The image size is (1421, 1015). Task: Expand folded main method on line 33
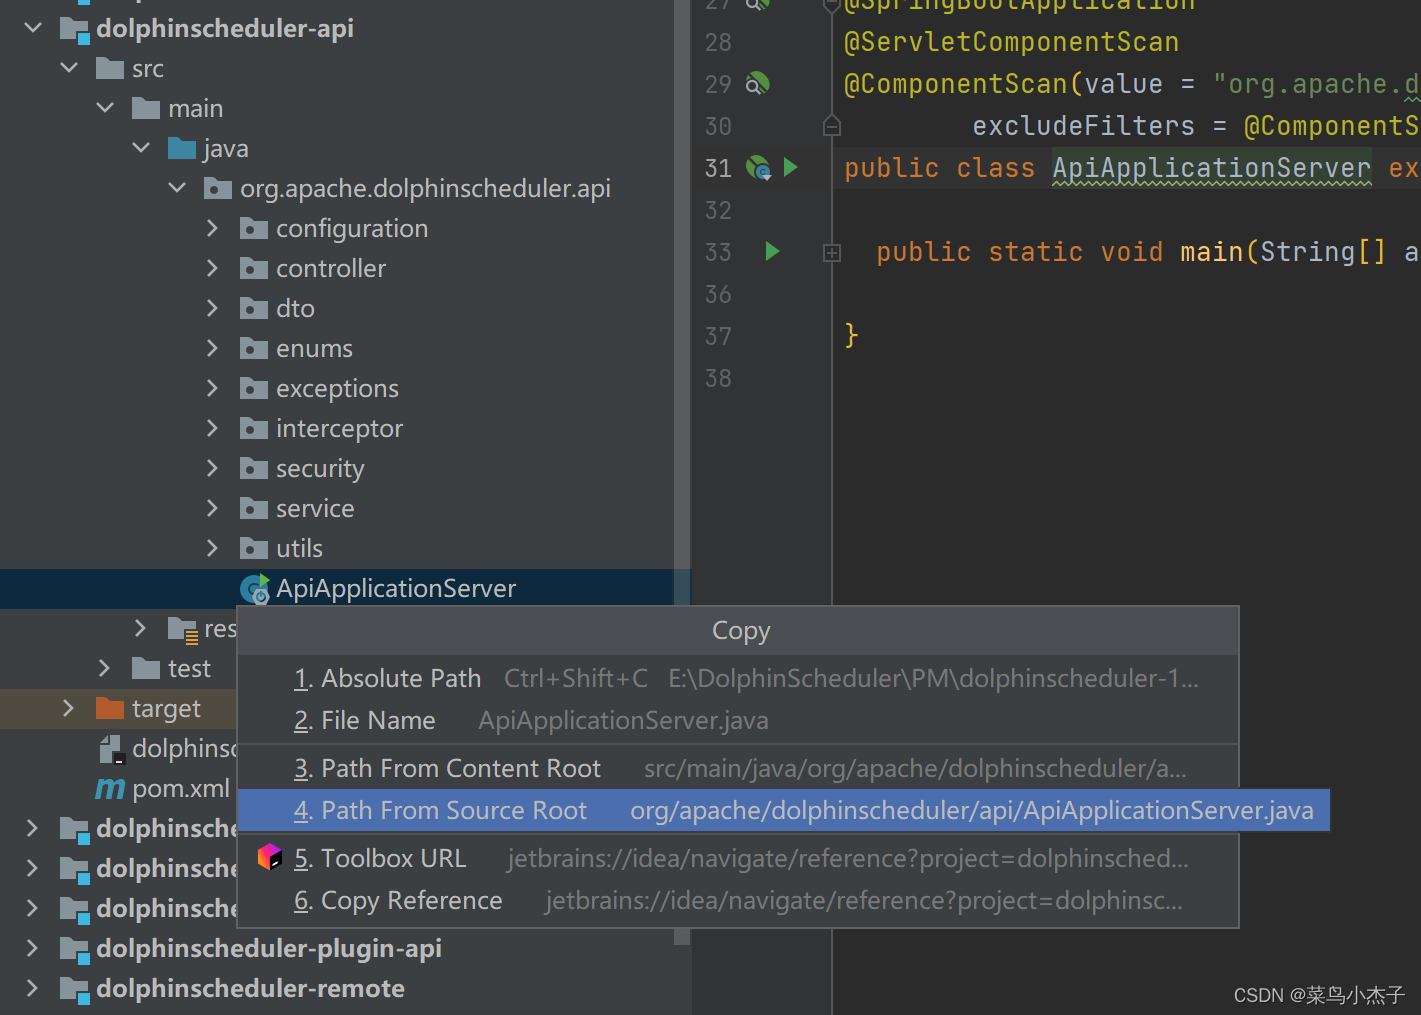832,253
